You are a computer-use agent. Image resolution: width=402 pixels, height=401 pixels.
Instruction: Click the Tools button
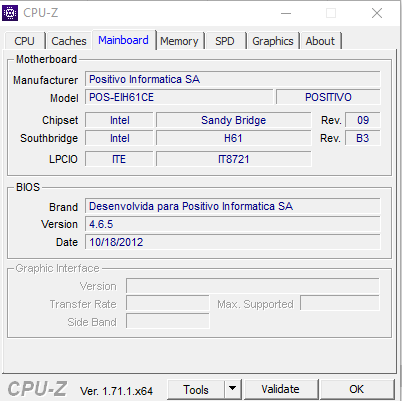click(x=196, y=389)
